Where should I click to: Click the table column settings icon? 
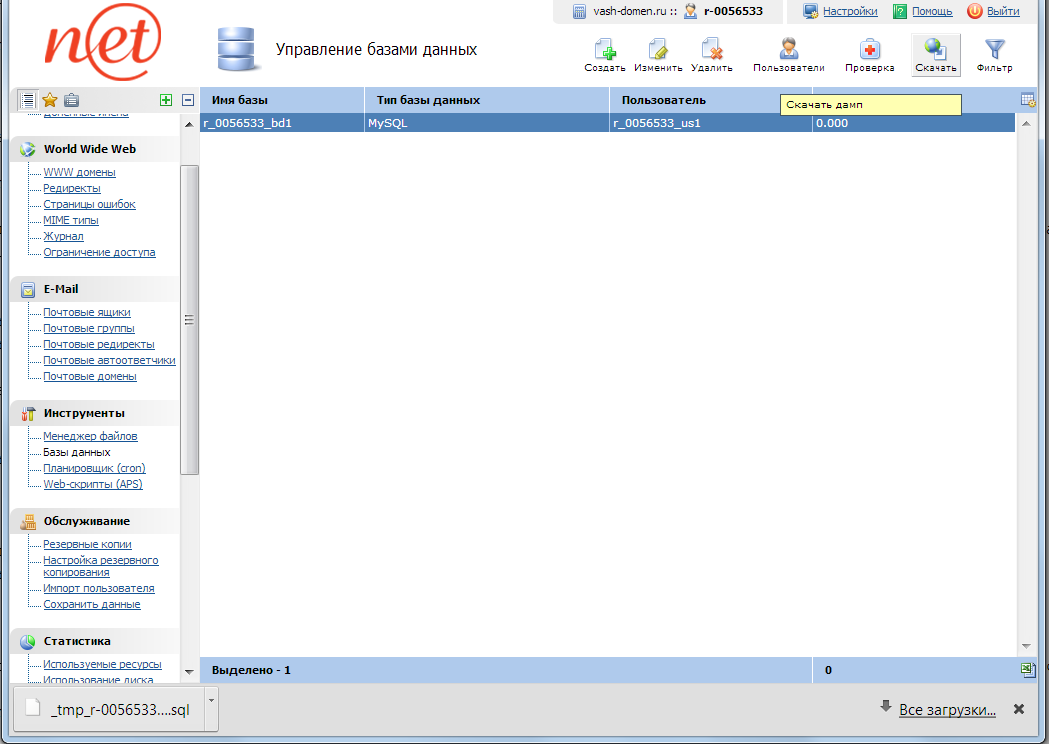tap(1027, 100)
